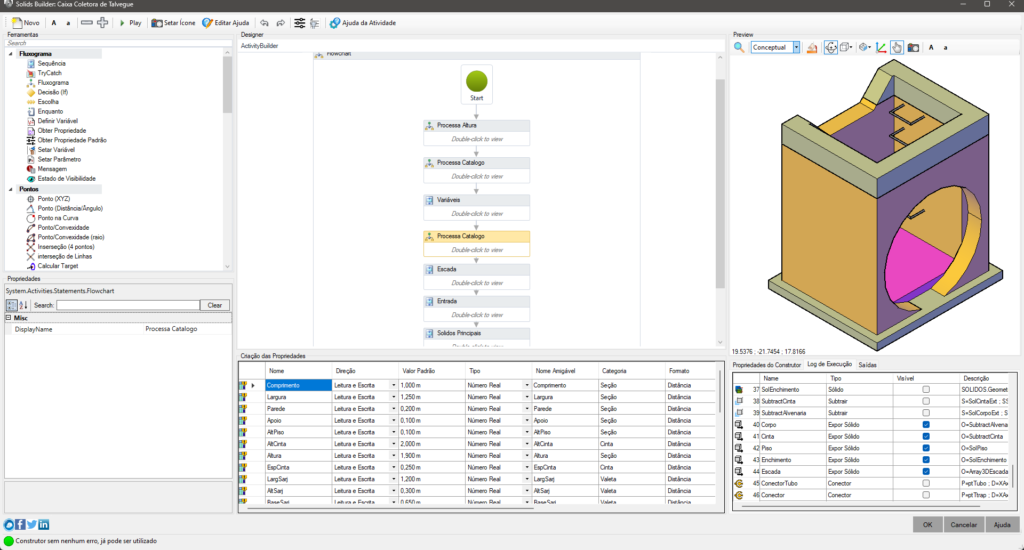Viewport: 1024px width, 550px height.
Task: Click the large 'A' icon in Preview toolbar
Action: [931, 47]
